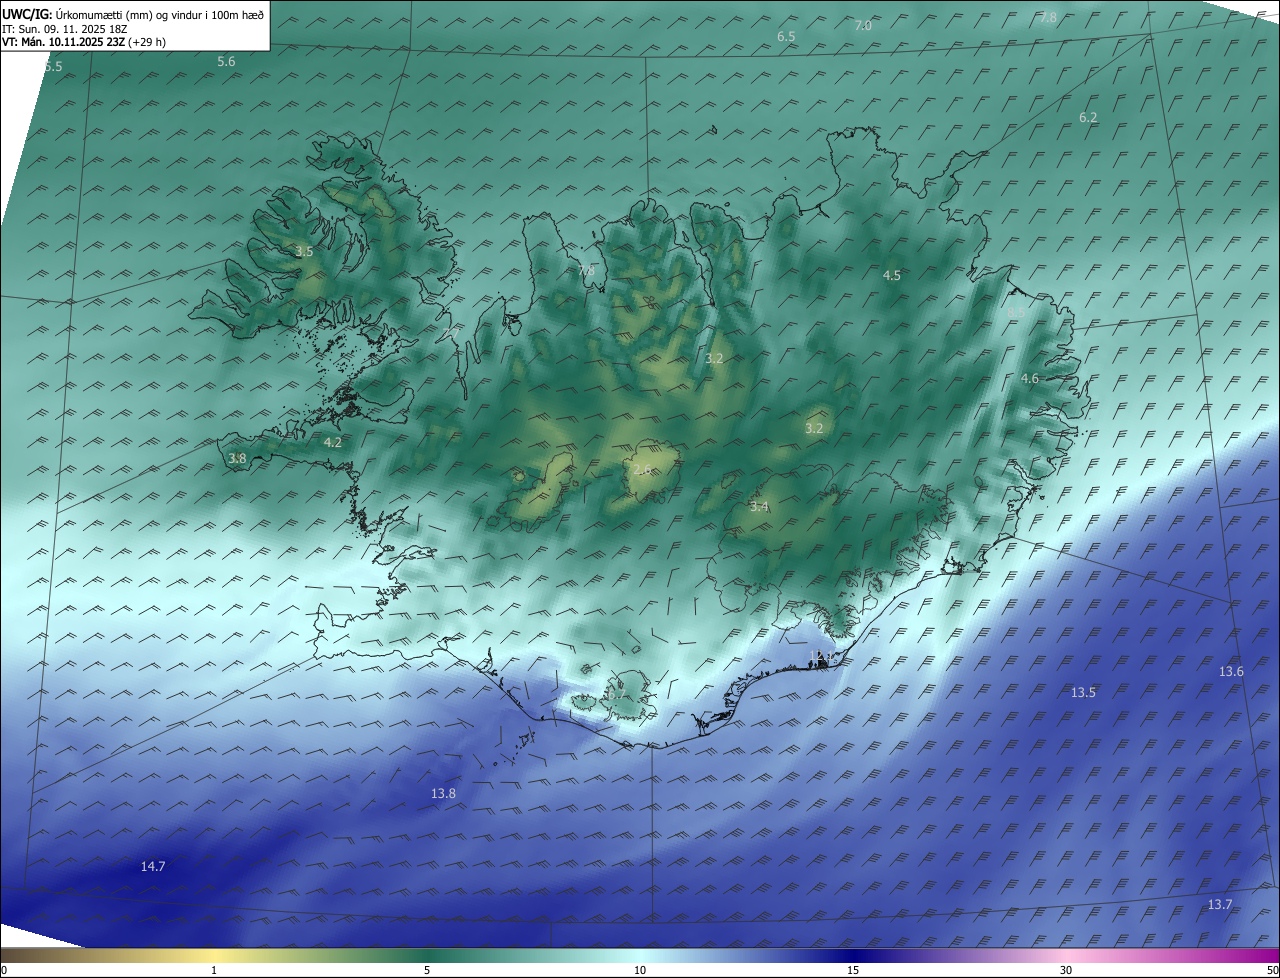Click the 14.7 value label over the sea
Screen dimensions: 1280x978
tap(153, 867)
